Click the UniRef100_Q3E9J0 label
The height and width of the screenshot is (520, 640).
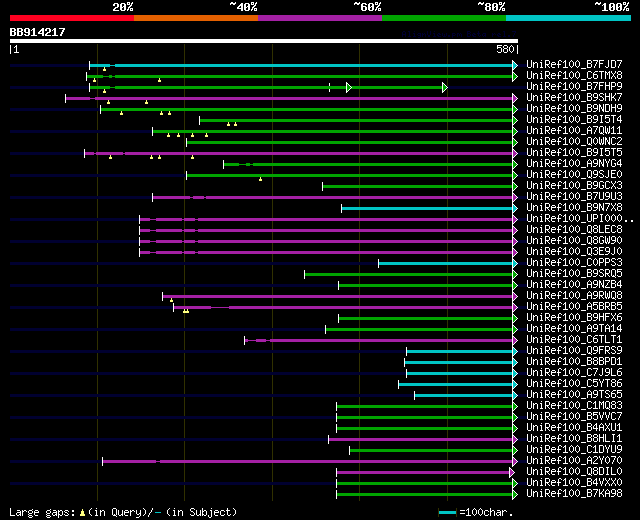[x=574, y=251]
